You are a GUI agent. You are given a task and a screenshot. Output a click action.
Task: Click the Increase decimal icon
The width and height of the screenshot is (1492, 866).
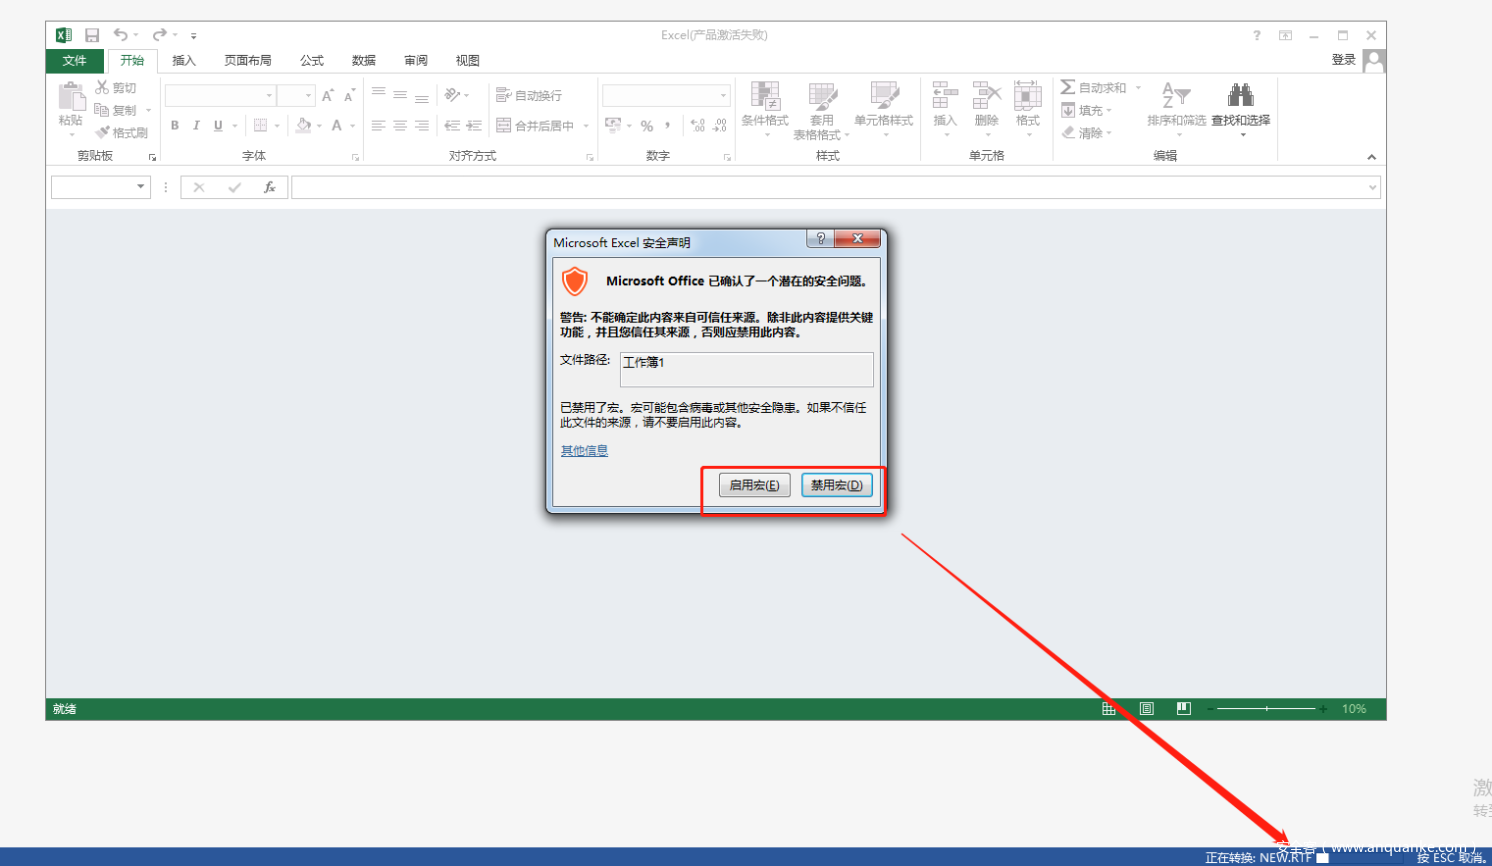coord(697,125)
